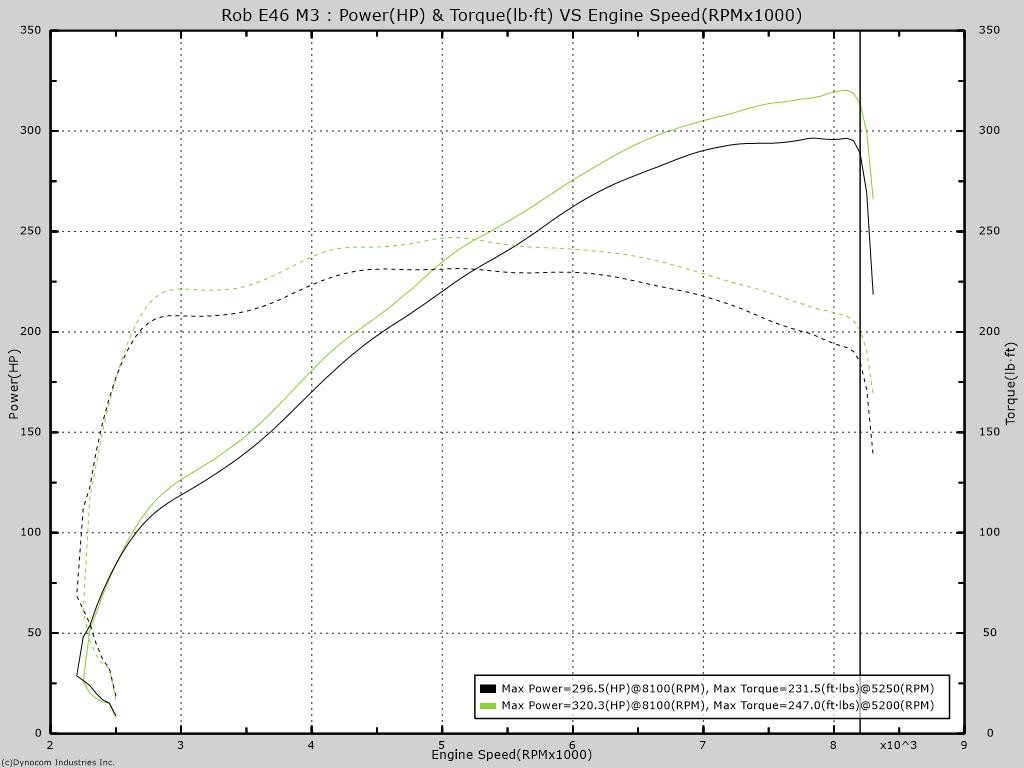Click the Torque(lb·ft) right axis label

coord(1010,384)
